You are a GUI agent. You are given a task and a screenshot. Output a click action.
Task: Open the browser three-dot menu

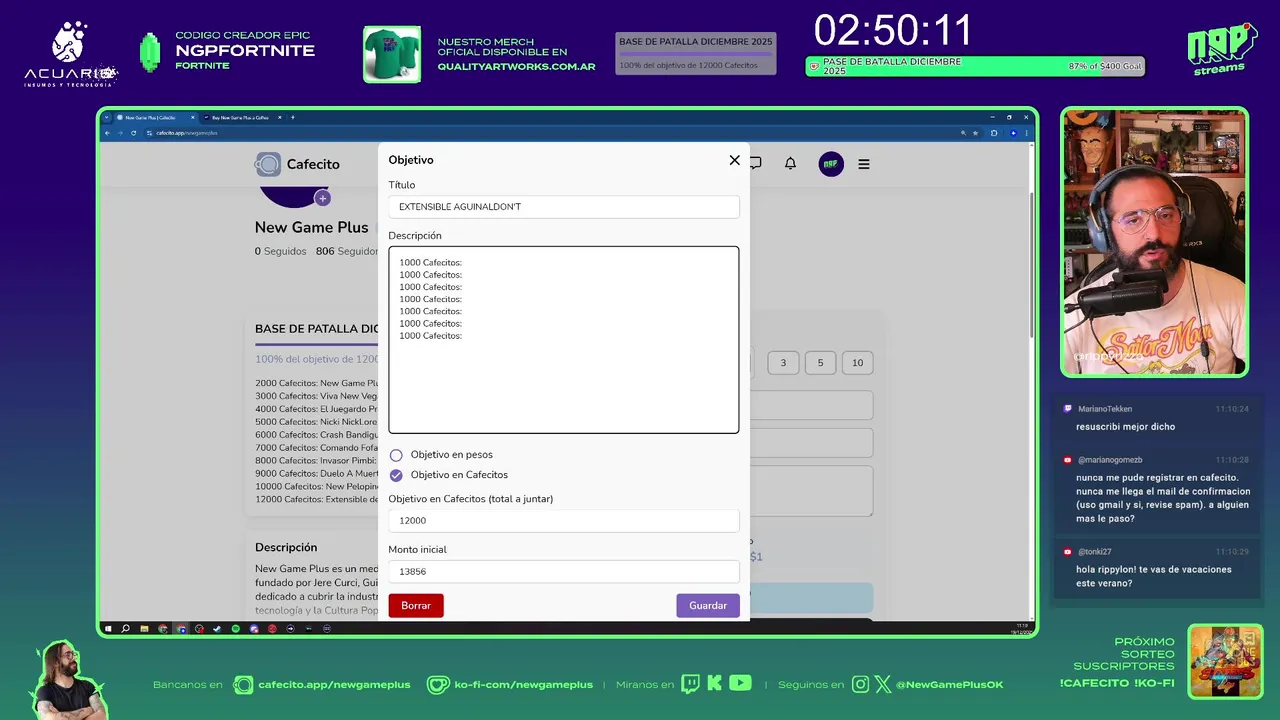[x=1027, y=133]
